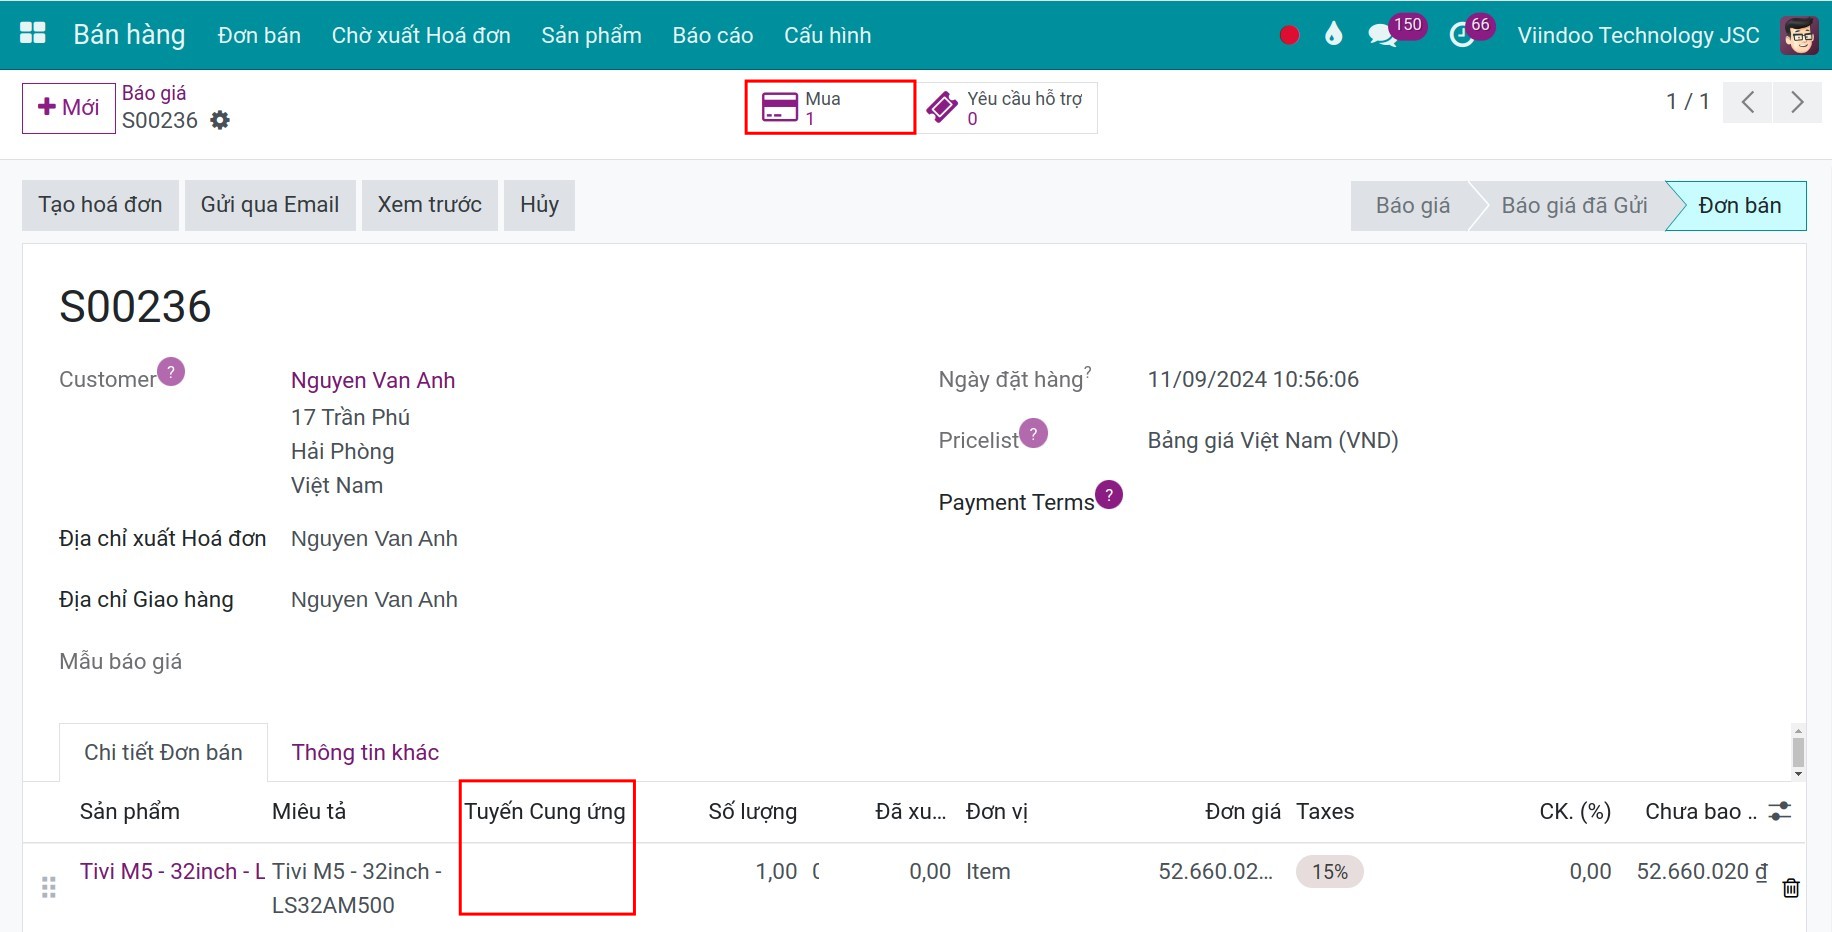Open column settings adjust icon in table
Viewport: 1832px width, 932px height.
1780,811
